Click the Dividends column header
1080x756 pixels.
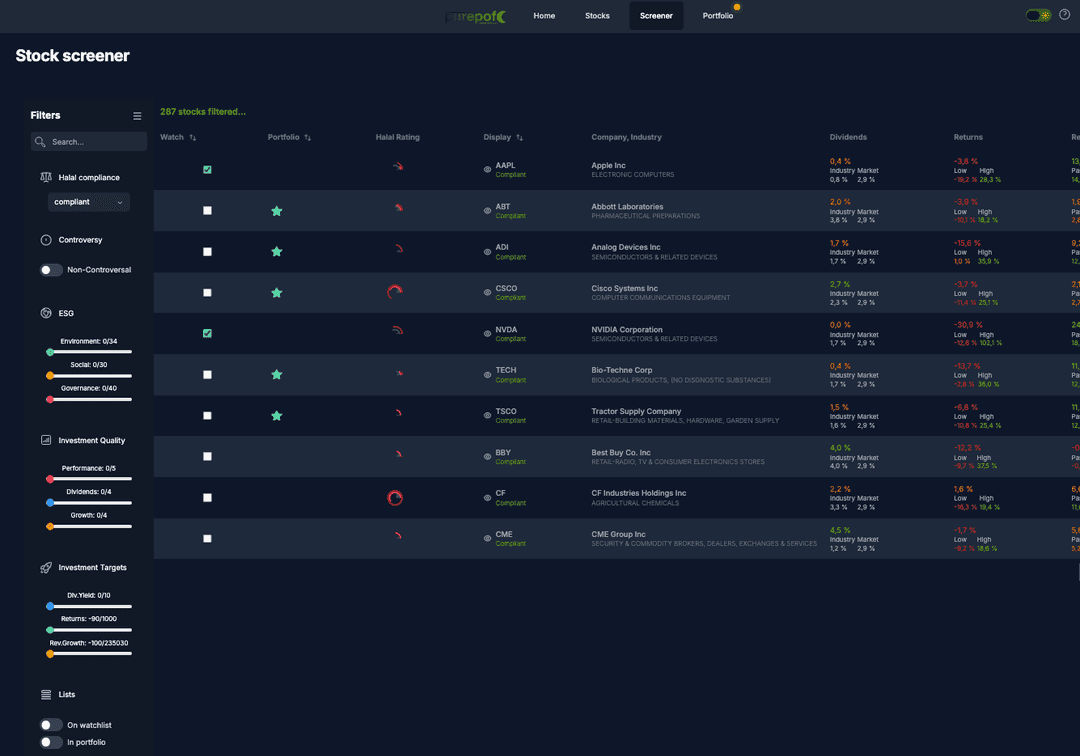pos(848,137)
